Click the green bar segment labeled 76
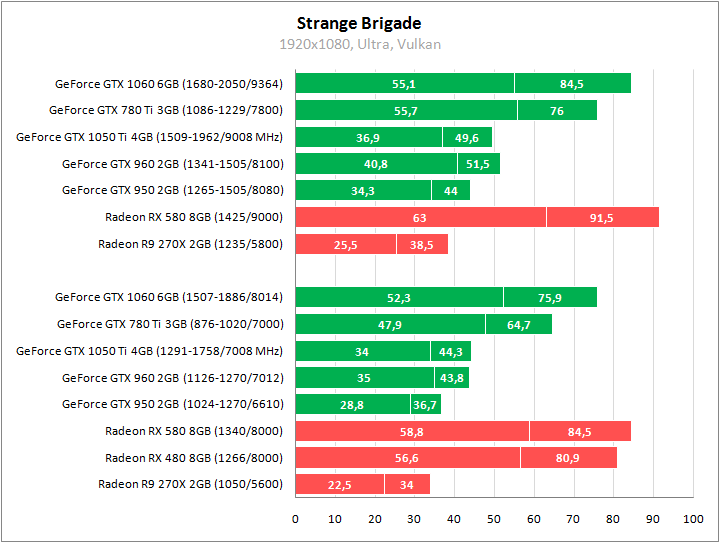 [x=557, y=110]
